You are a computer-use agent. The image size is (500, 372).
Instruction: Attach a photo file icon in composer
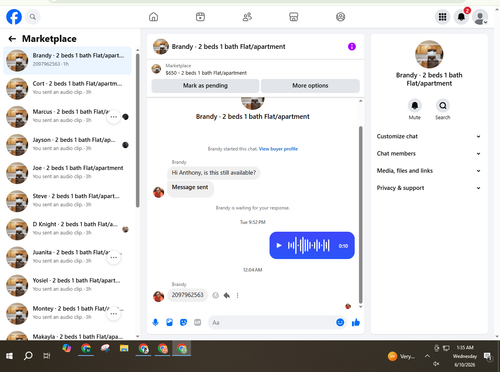point(169,322)
